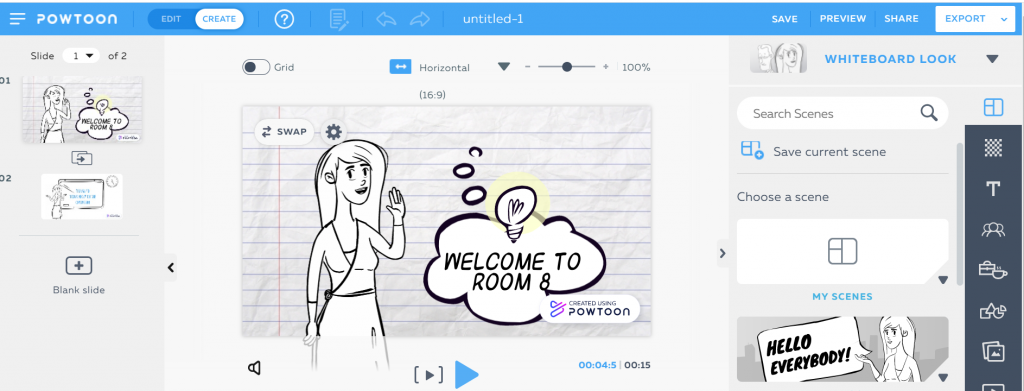This screenshot has height=391, width=1024.
Task: Open the Characters panel icon
Action: (993, 229)
